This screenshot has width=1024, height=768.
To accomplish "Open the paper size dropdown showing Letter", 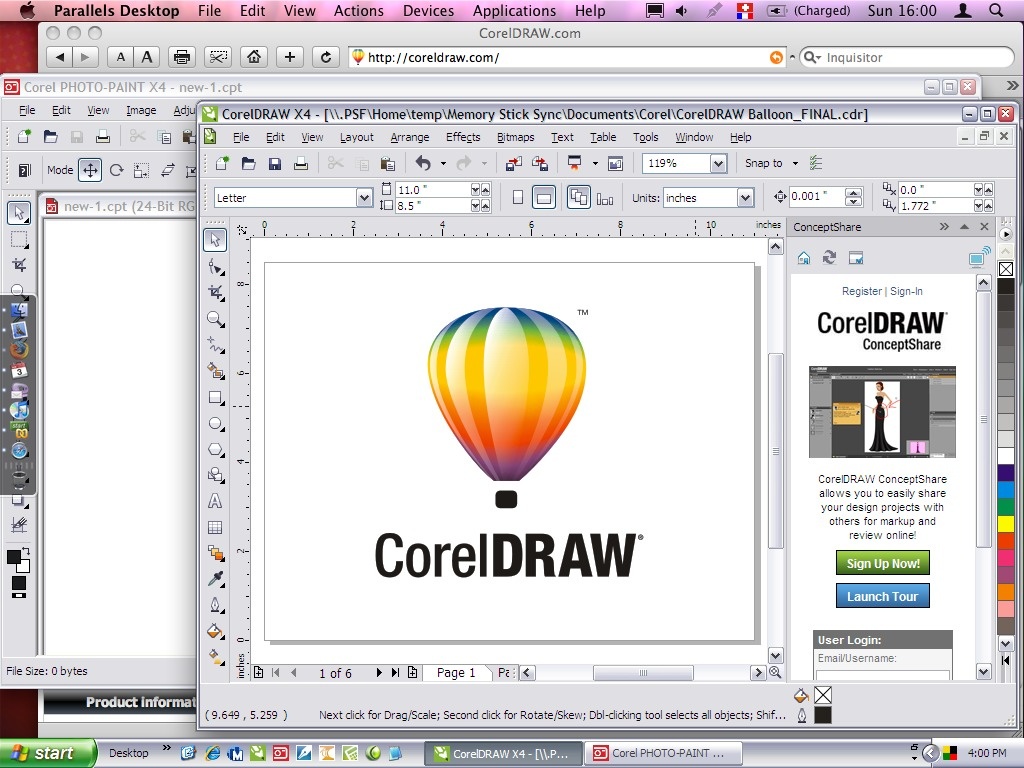I will pyautogui.click(x=365, y=197).
